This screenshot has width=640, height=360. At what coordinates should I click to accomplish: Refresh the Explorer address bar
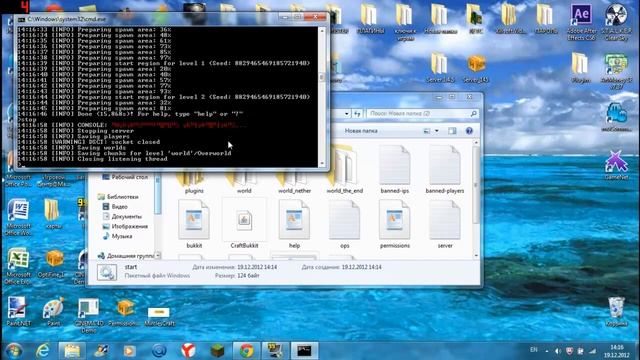[357, 113]
